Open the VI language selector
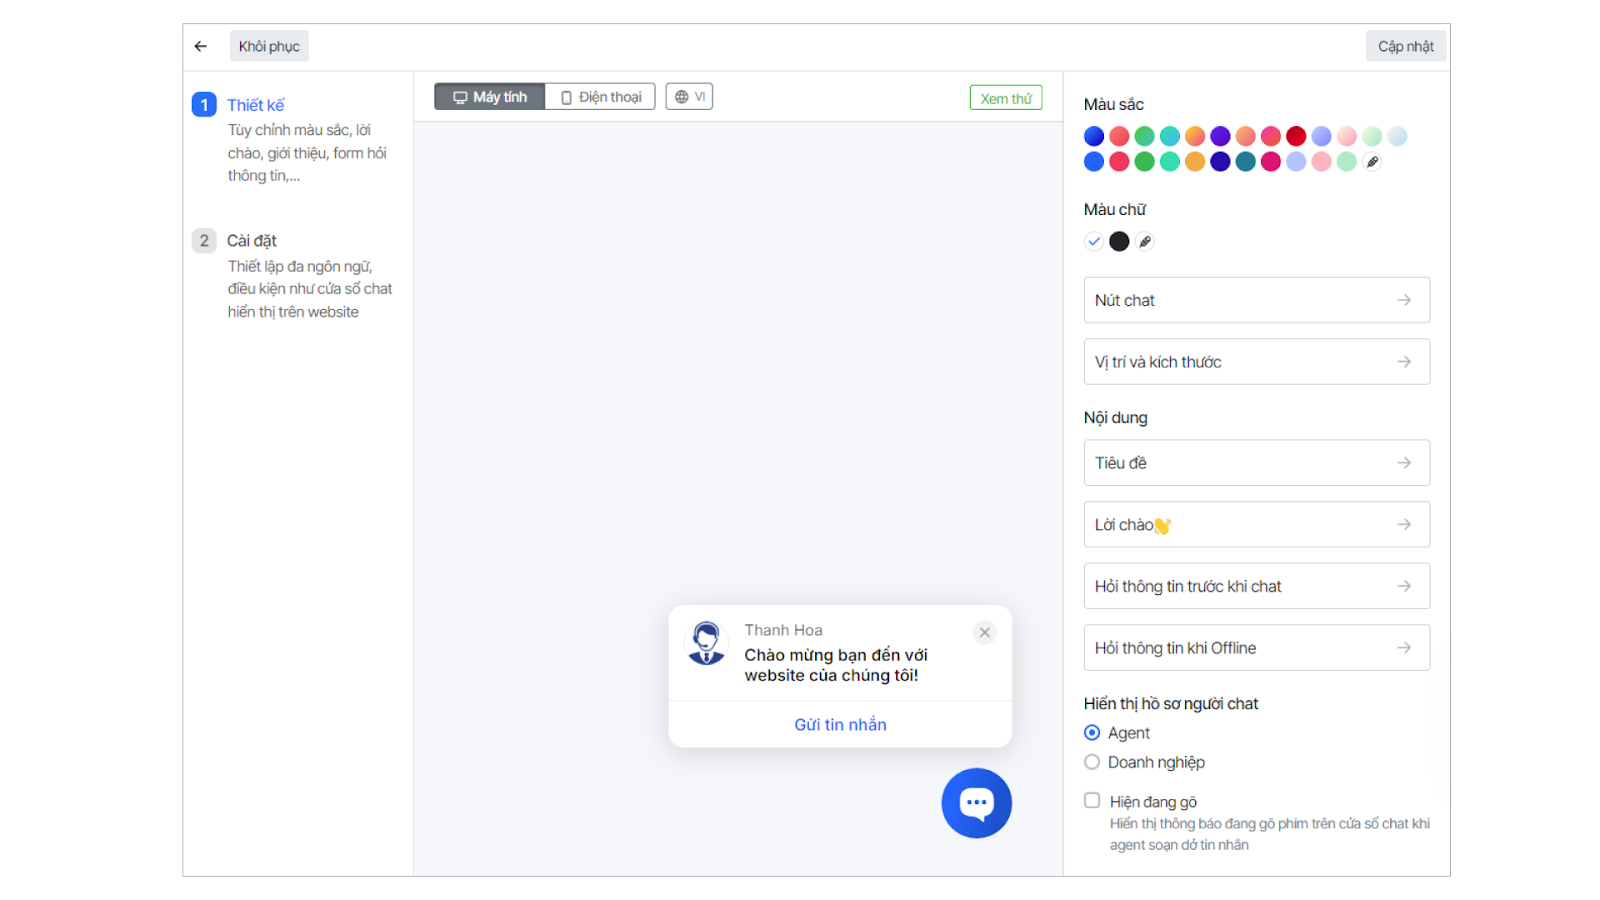Viewport: 1600px width, 900px height. click(689, 97)
